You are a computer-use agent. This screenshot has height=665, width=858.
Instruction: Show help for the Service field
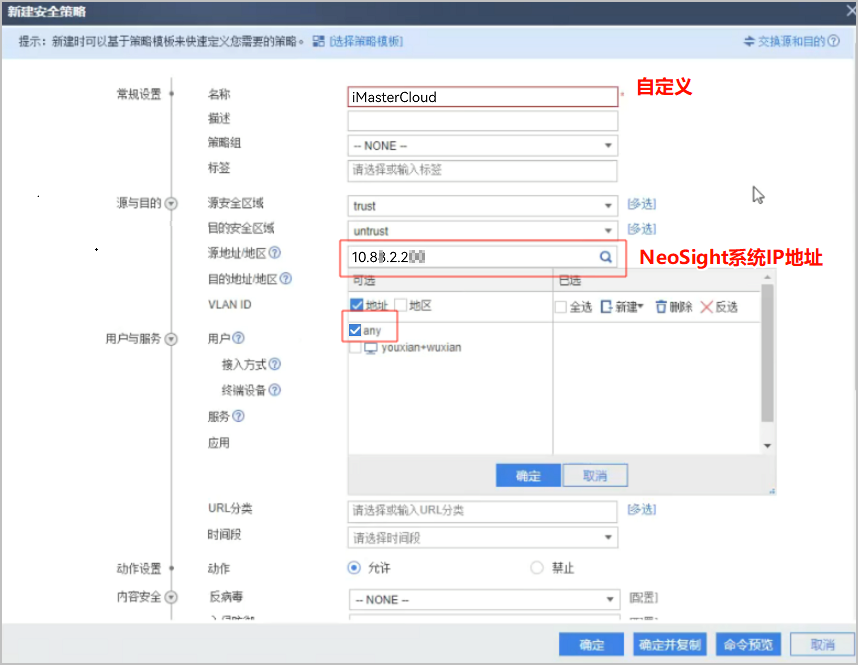(x=238, y=416)
